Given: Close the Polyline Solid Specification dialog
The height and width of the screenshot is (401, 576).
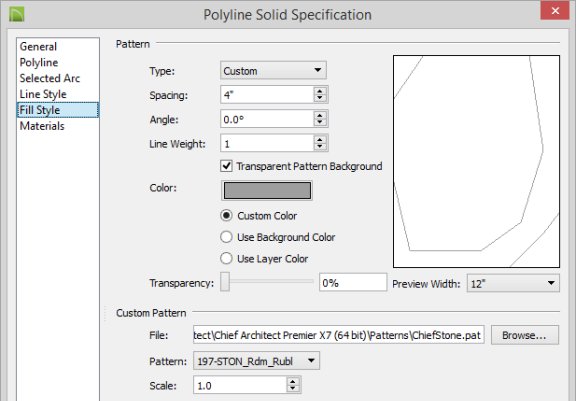Looking at the screenshot, I should click(x=555, y=11).
